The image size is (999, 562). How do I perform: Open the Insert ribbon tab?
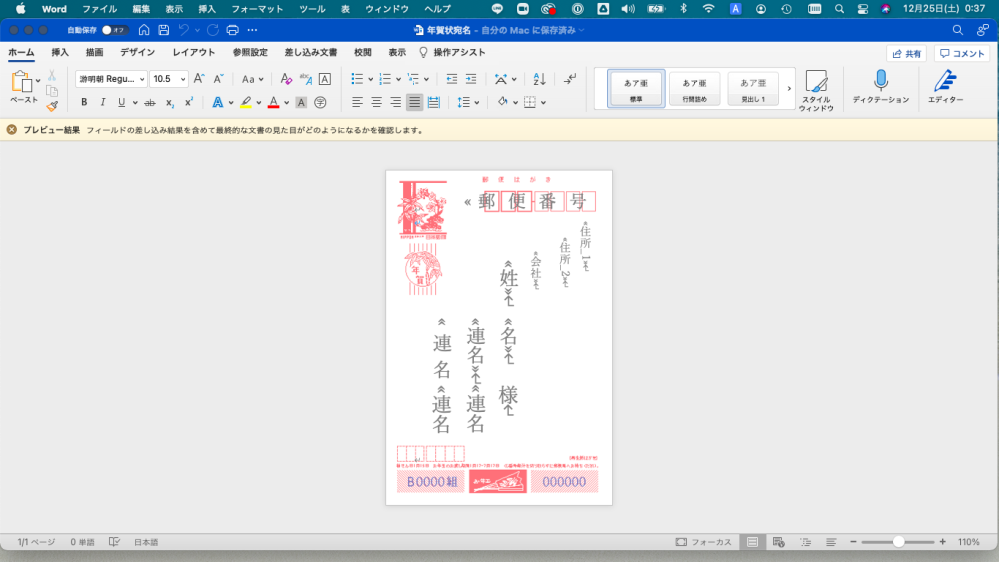pos(60,52)
